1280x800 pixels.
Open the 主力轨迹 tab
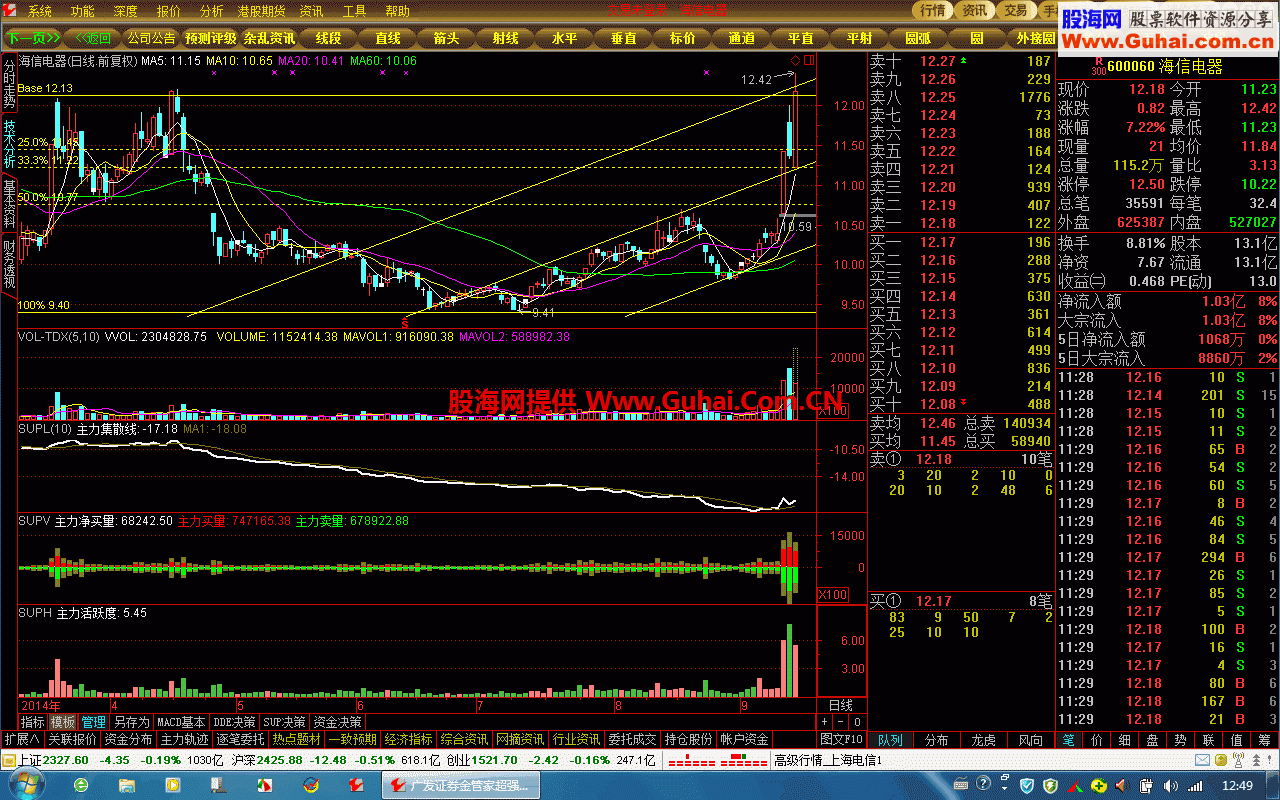(185, 739)
